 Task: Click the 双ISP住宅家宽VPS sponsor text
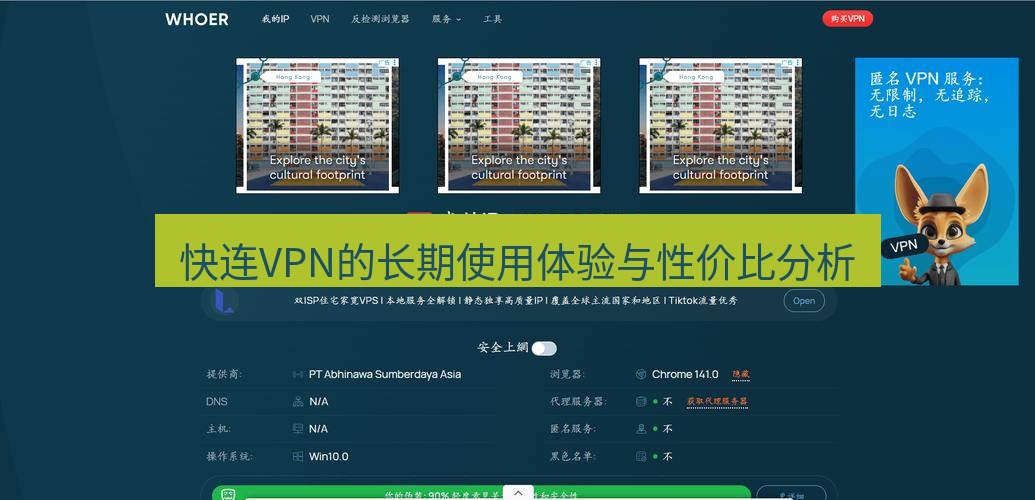click(516, 301)
